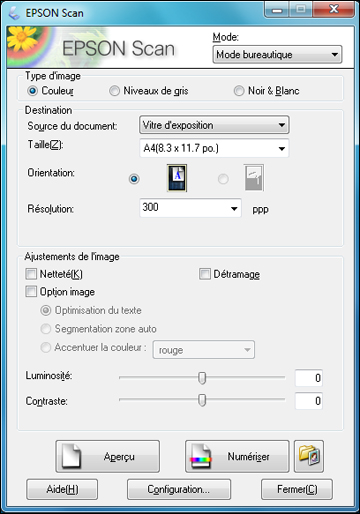
Task: Click the Luminosité value field
Action: (309, 378)
